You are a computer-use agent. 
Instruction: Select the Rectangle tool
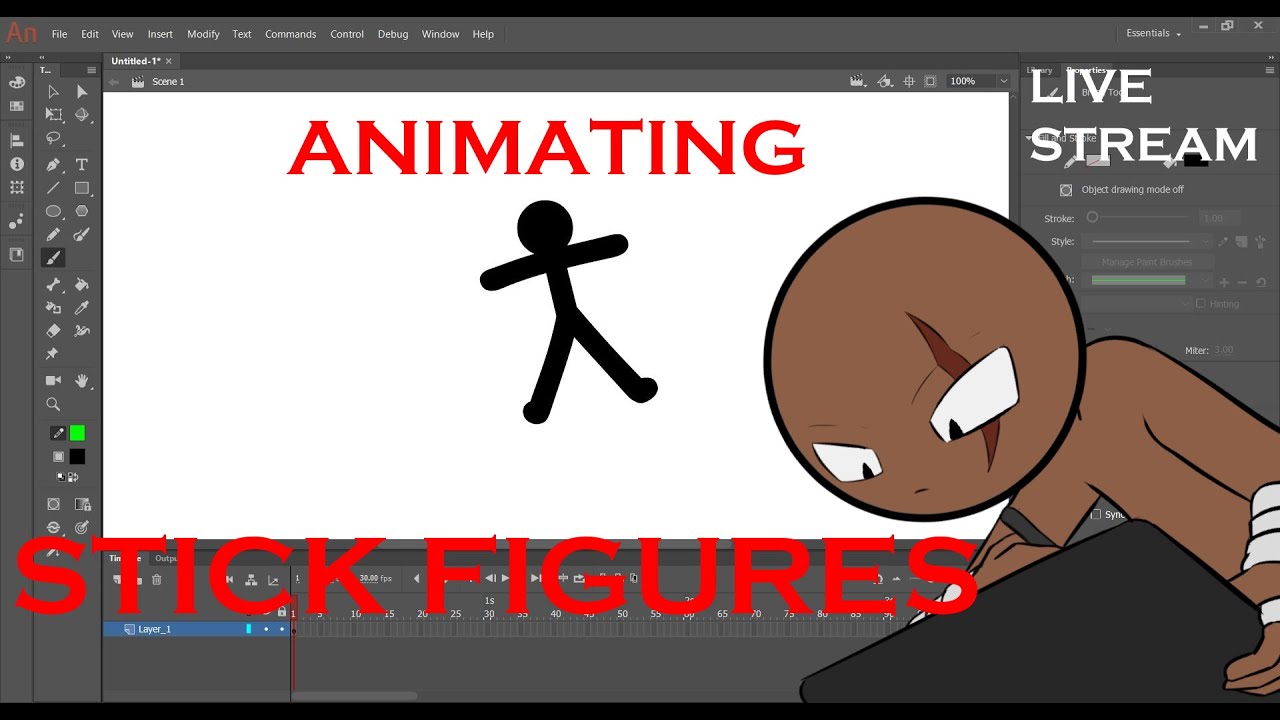82,188
